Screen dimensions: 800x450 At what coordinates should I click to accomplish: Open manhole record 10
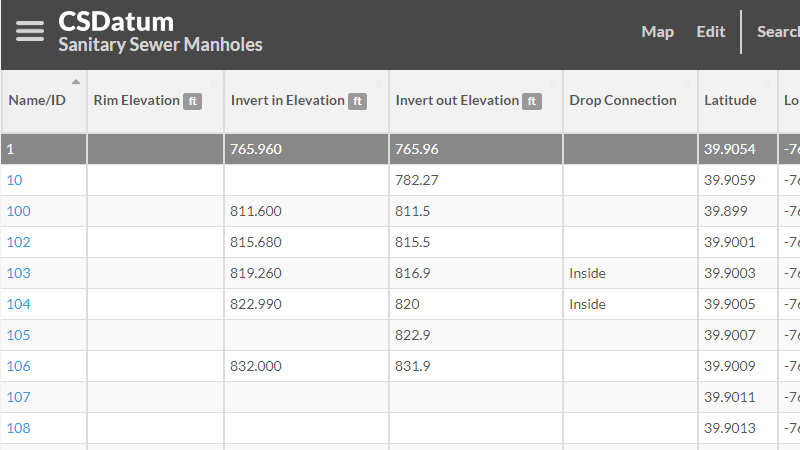15,181
